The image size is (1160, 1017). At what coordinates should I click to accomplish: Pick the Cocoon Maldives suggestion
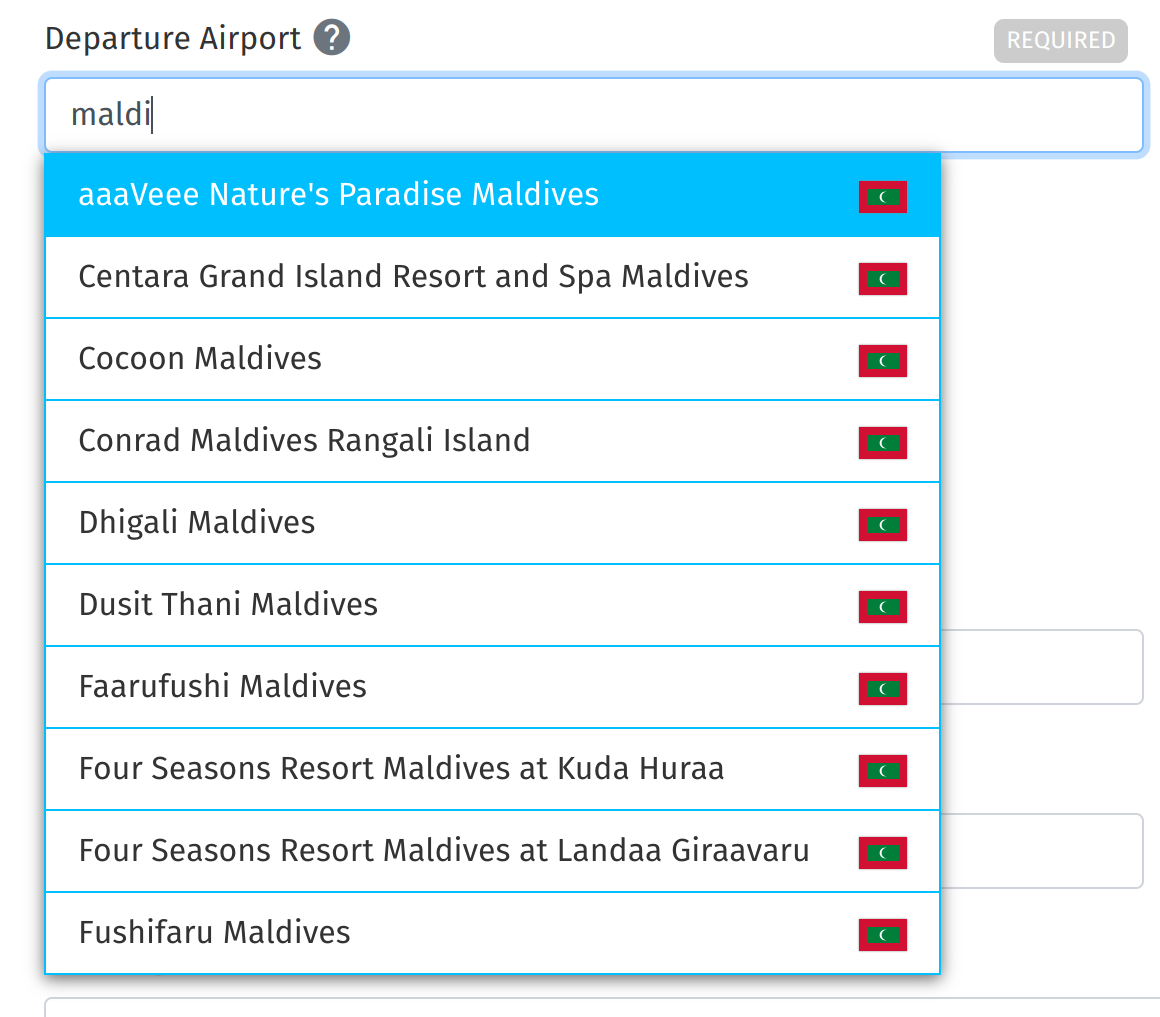493,359
